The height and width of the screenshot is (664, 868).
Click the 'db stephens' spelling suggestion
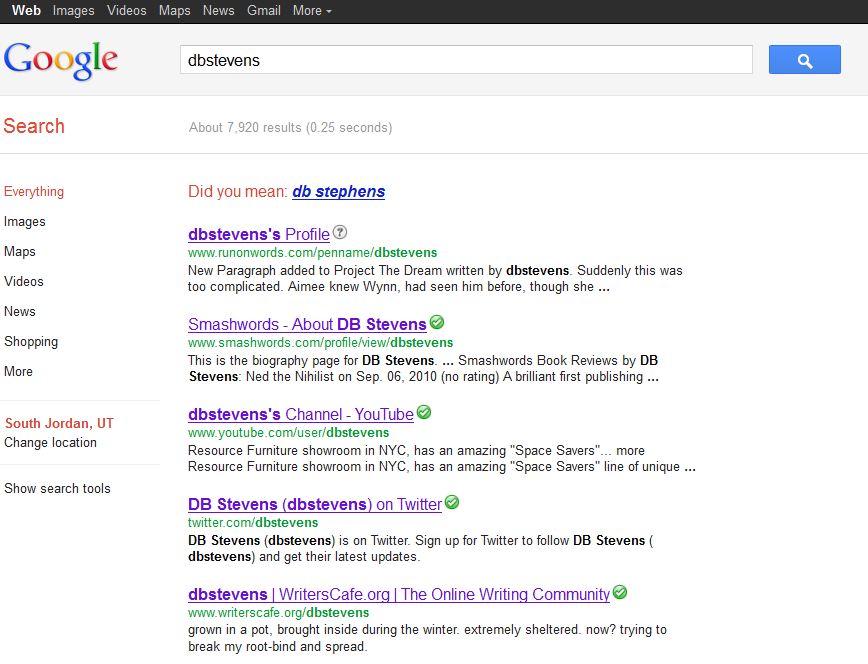[339, 192]
